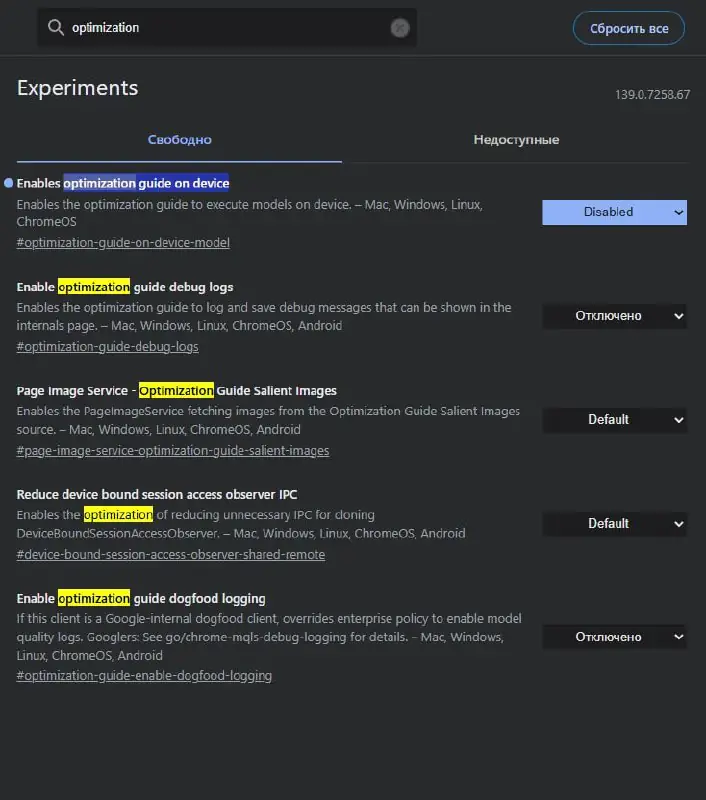The image size is (706, 800).
Task: Click the magnifier icon in search bar
Action: click(x=56, y=28)
